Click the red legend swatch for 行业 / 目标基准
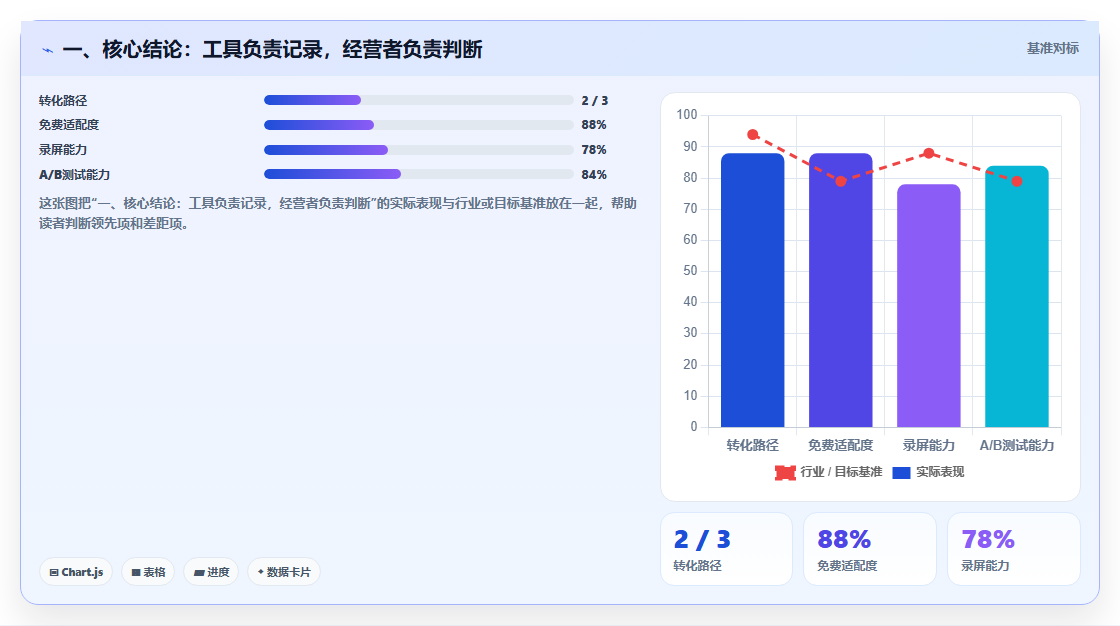Viewport: 1120px width, 626px height. [785, 472]
